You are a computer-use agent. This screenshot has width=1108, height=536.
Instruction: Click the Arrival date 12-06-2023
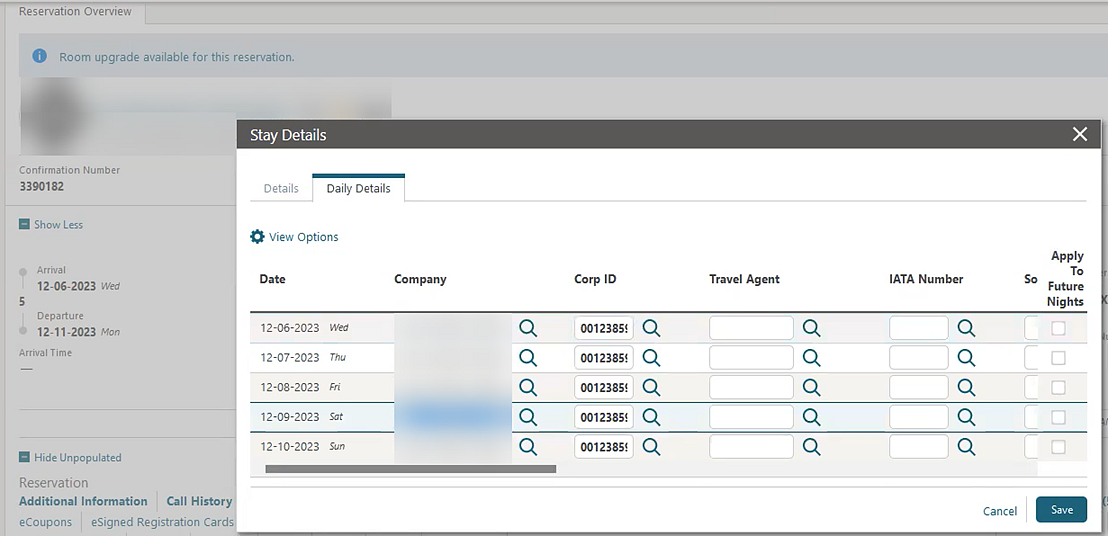pyautogui.click(x=66, y=286)
